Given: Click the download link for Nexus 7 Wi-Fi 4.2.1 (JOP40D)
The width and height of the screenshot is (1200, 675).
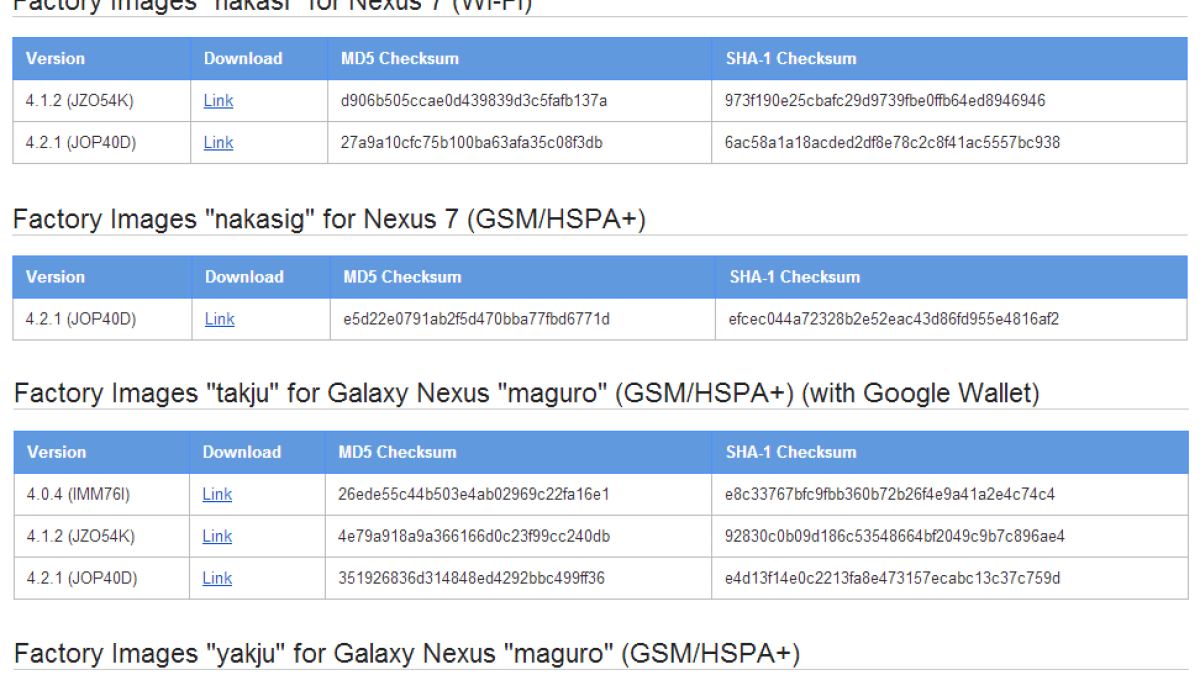Looking at the screenshot, I should (x=218, y=143).
